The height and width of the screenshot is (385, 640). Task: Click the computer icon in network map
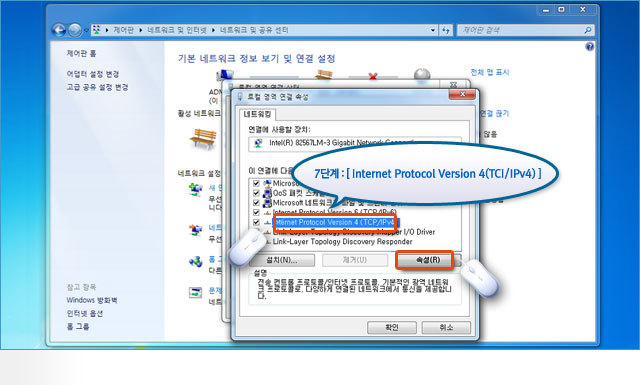coord(224,75)
